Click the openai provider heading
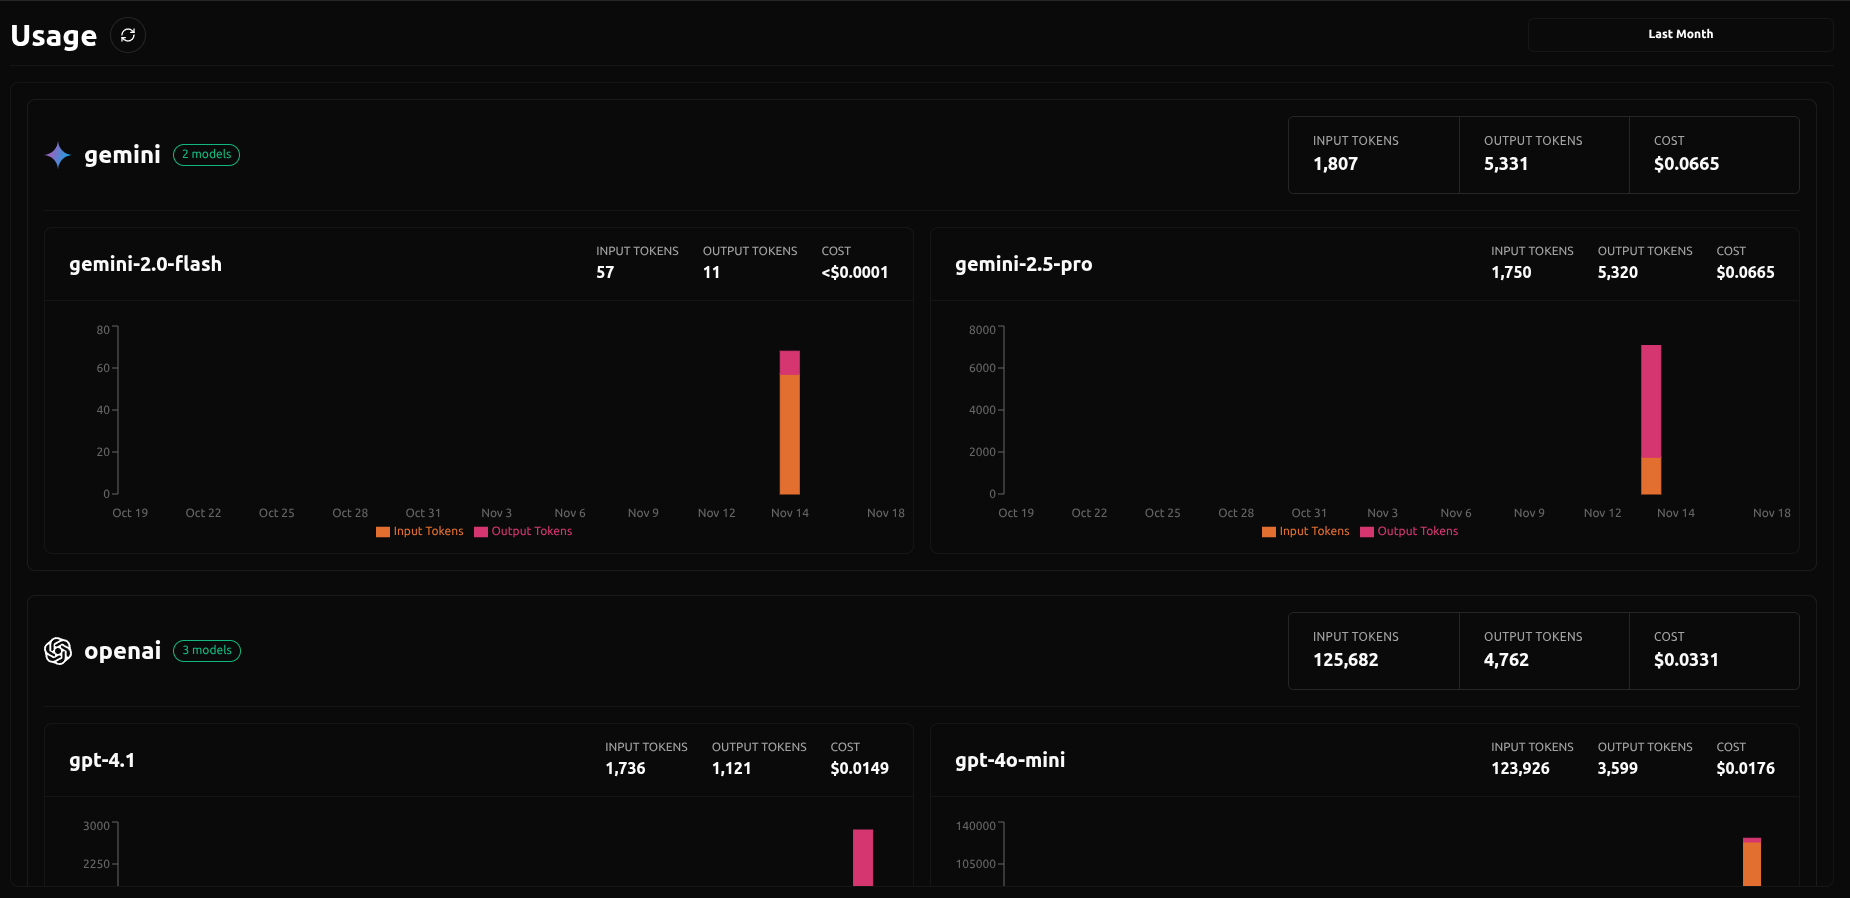 point(122,651)
